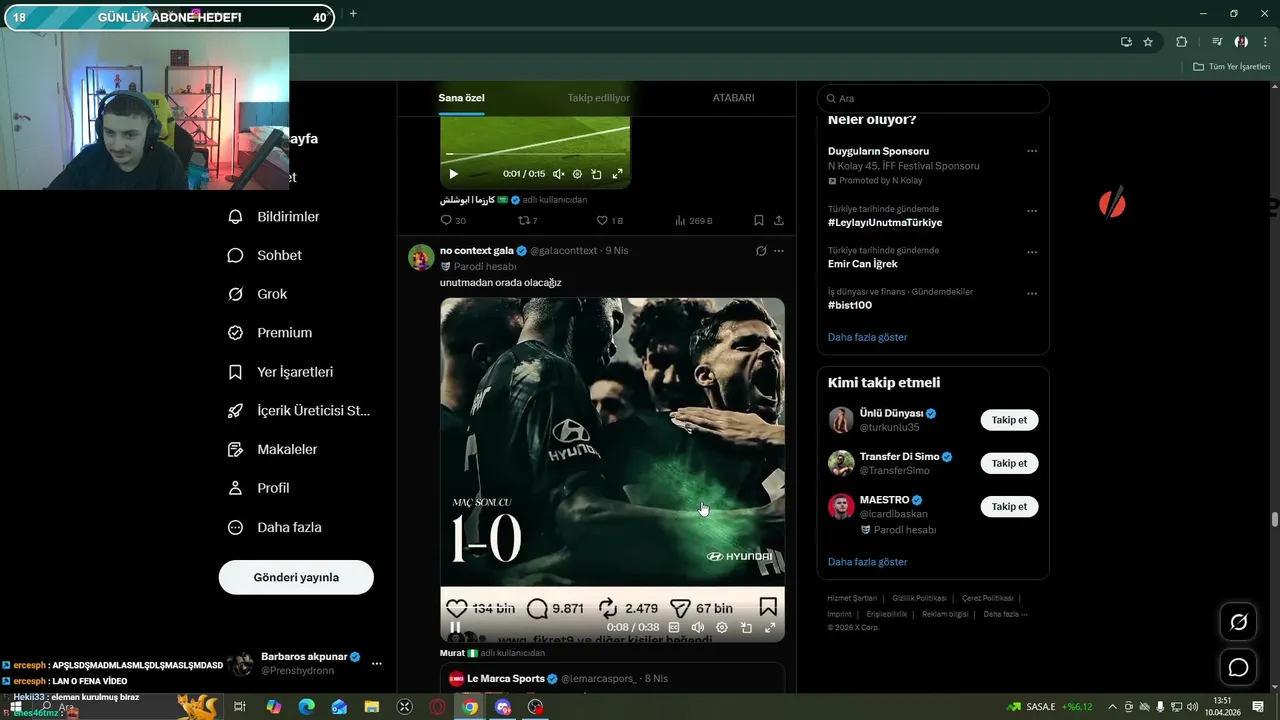The height and width of the screenshot is (720, 1280).
Task: Open File Explorer from taskbar
Action: 372,707
